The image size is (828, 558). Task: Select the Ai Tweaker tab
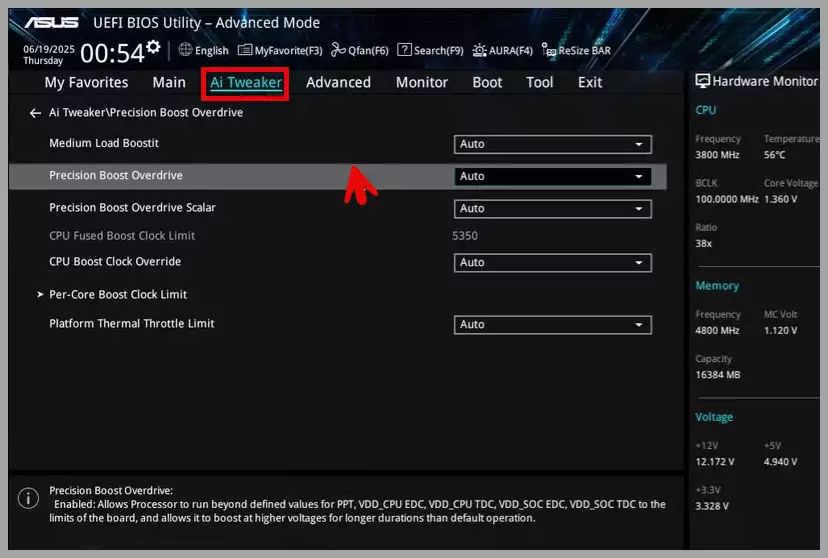[246, 83]
